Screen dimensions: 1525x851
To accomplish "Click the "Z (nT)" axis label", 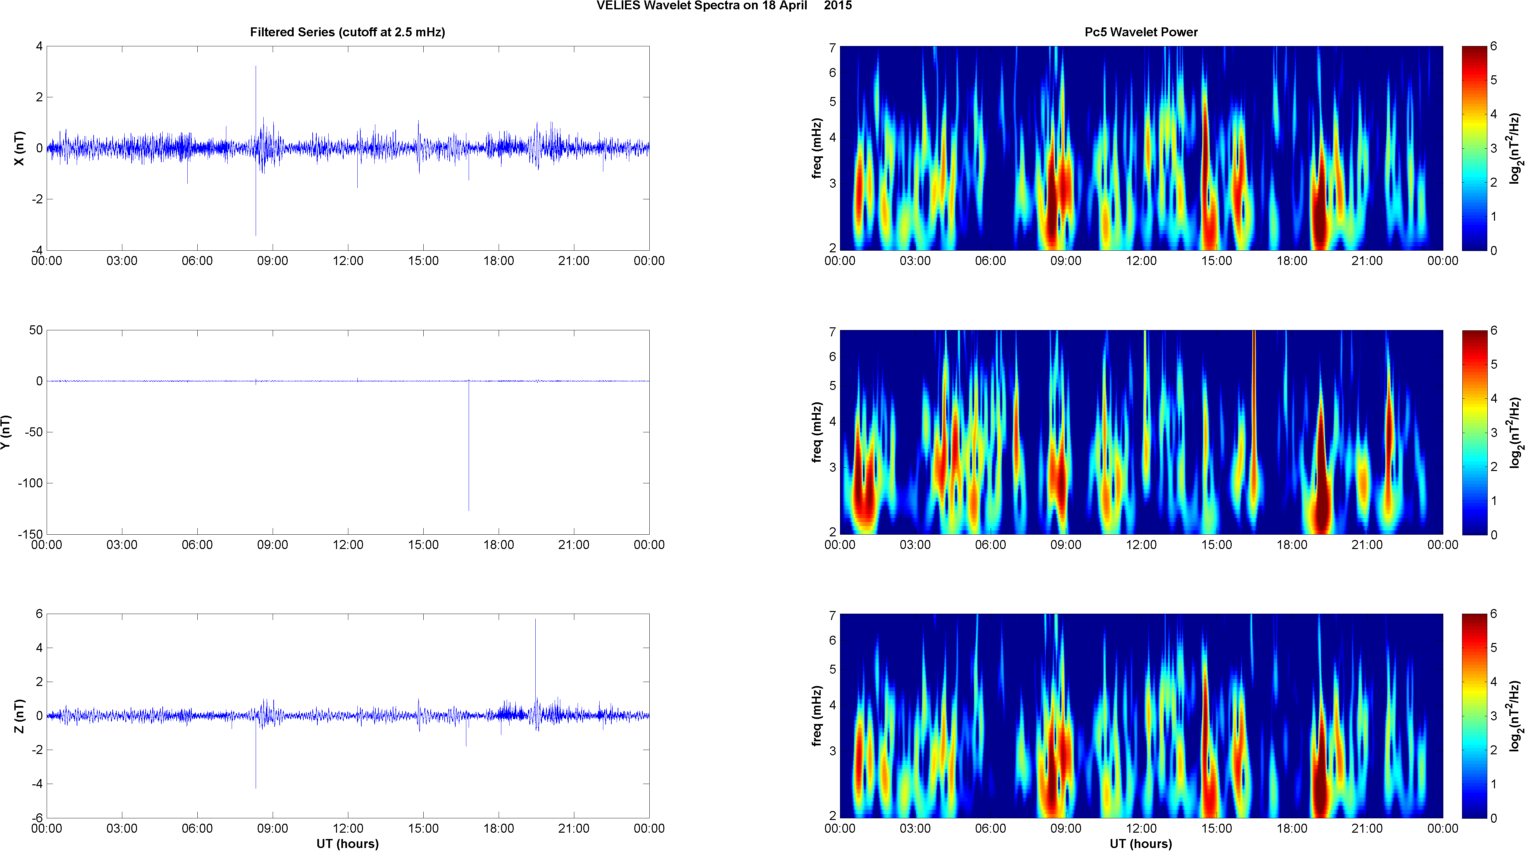I will point(17,716).
